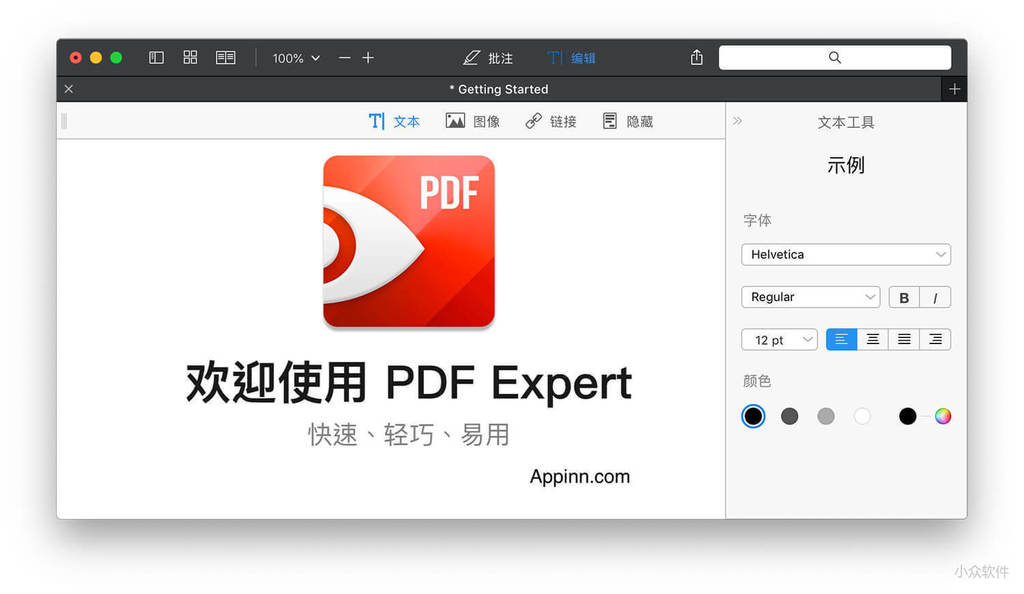1024x594 pixels.
Task: Select the 隐藏 redact tool
Action: point(628,121)
